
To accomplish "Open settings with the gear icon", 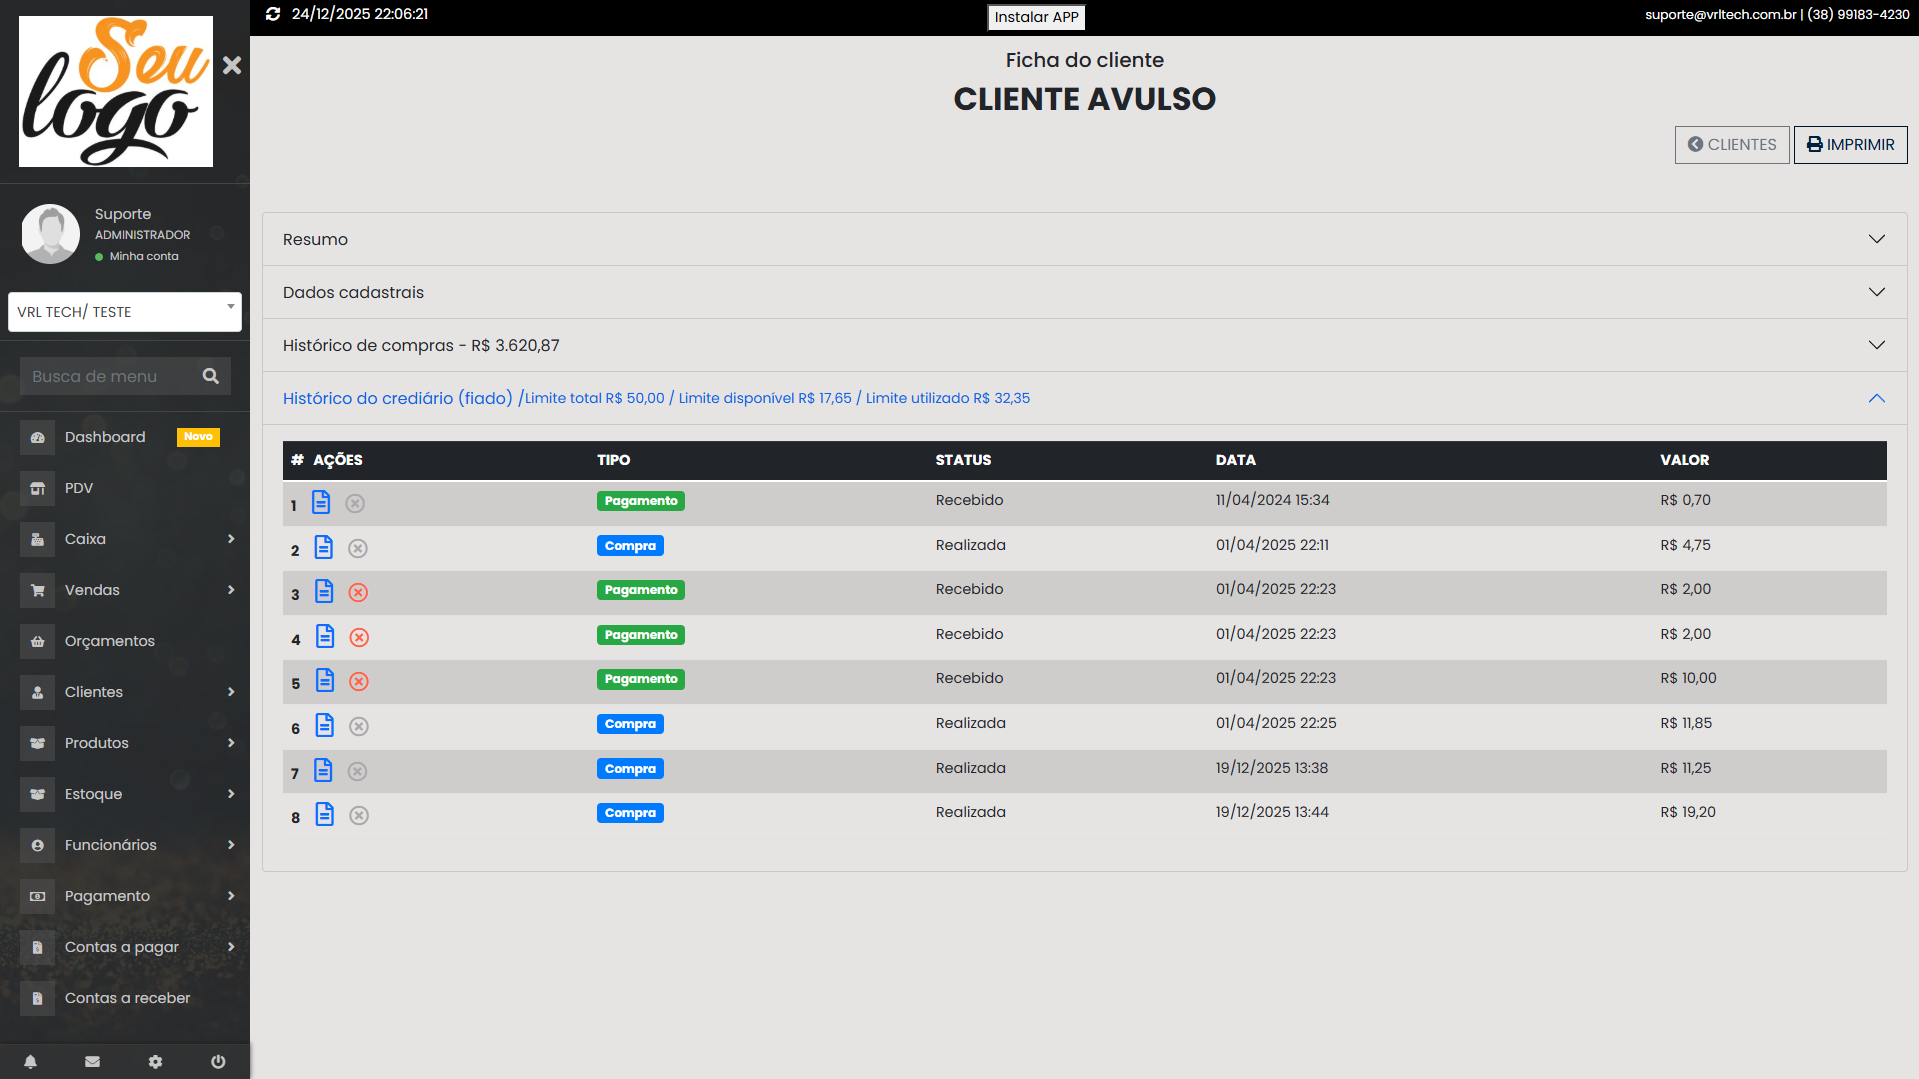I will click(155, 1061).
